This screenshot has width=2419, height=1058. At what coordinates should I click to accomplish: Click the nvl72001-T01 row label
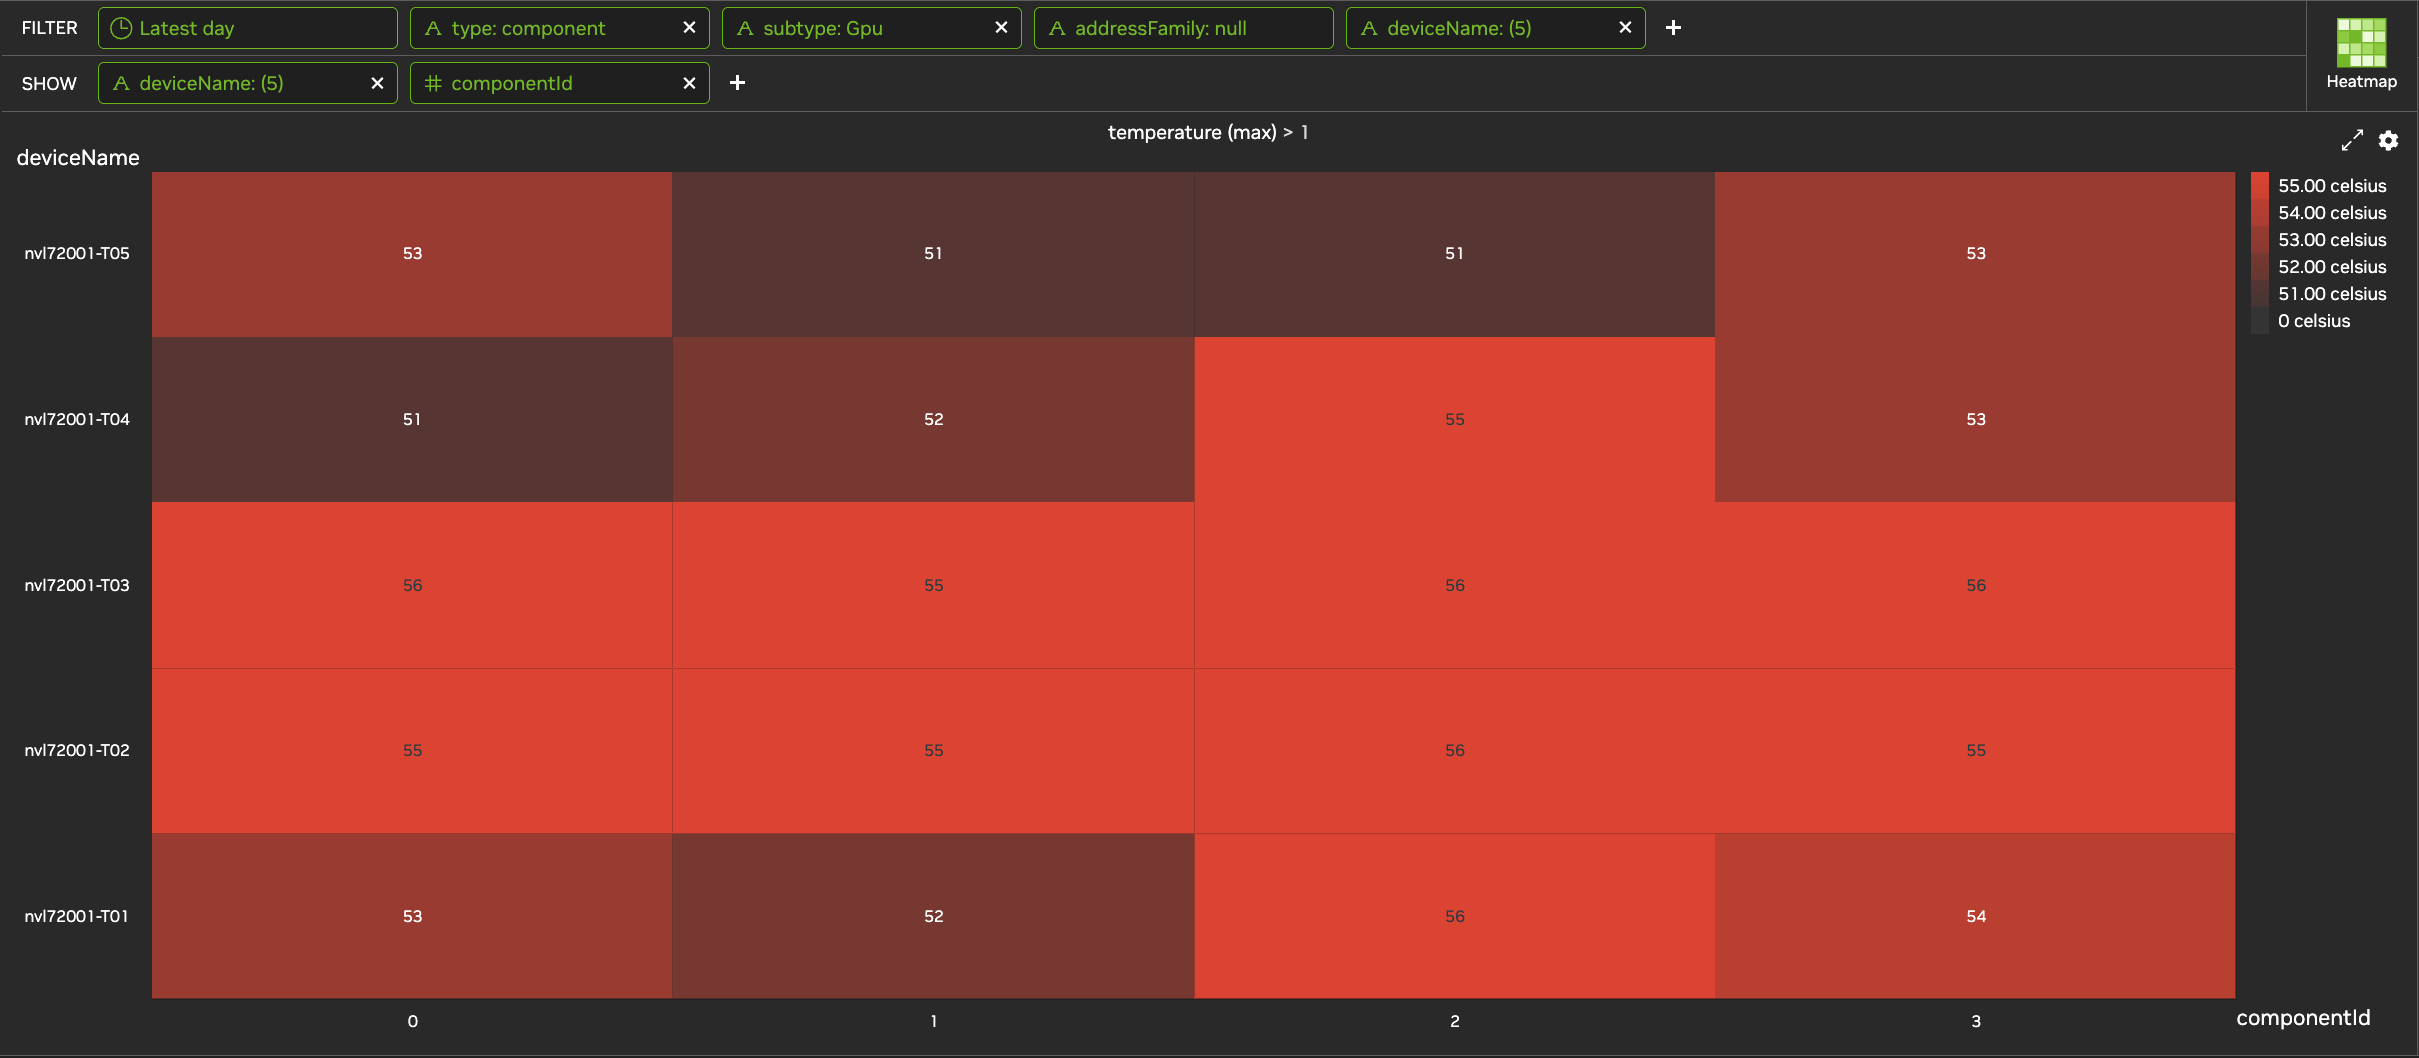click(x=77, y=917)
